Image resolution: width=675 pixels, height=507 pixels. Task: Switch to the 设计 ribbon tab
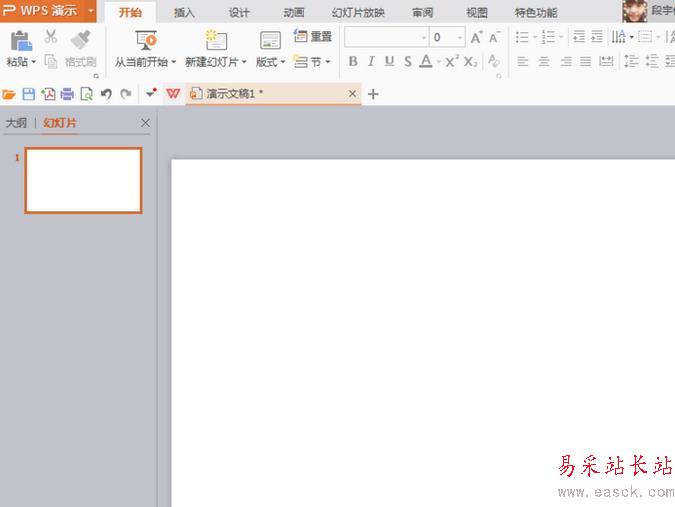(239, 12)
